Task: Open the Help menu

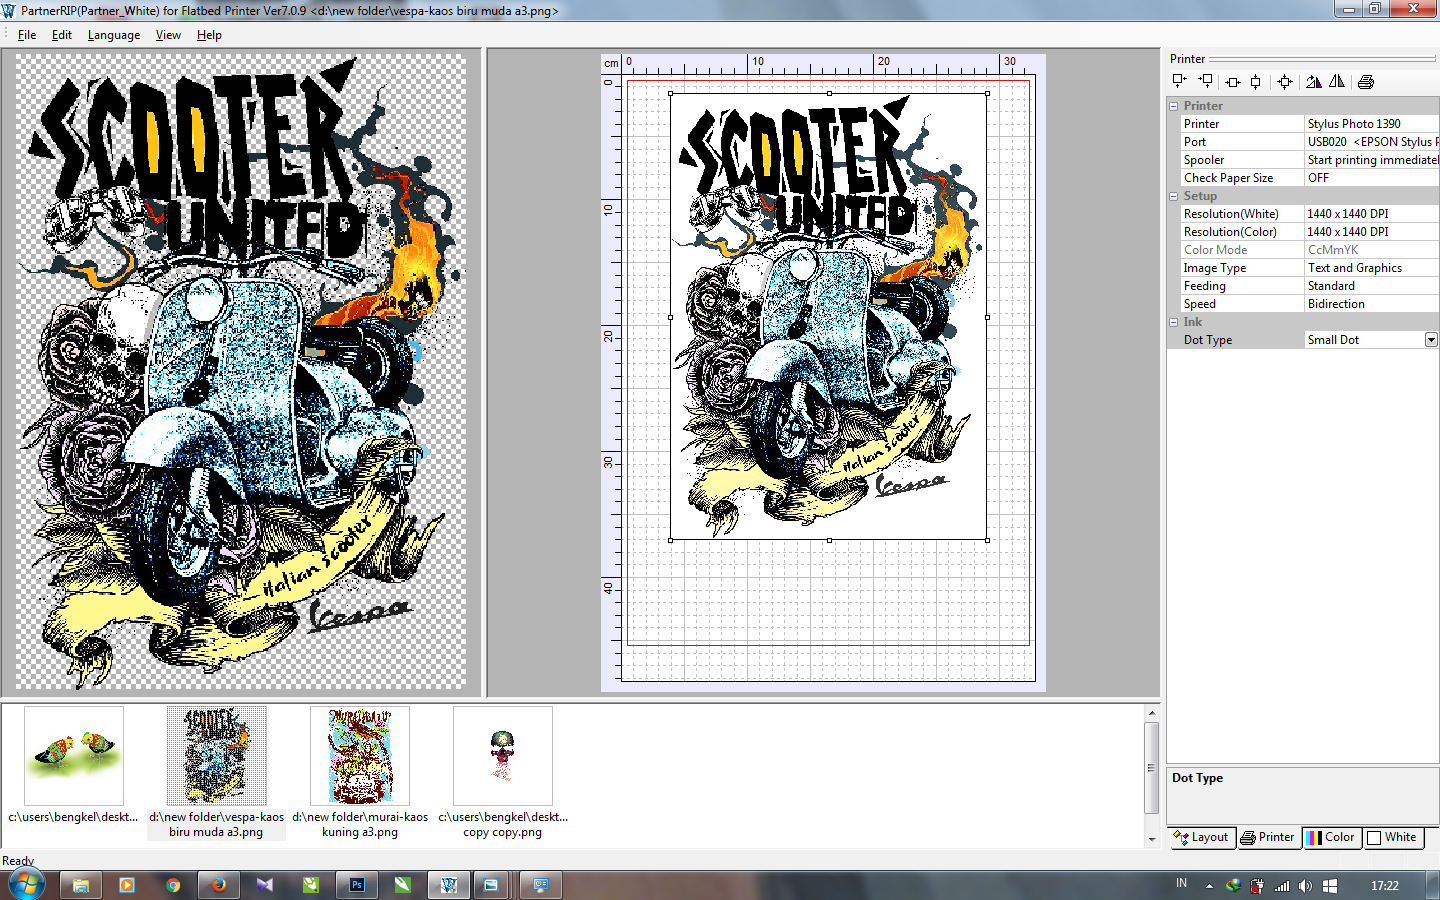Action: 209,35
